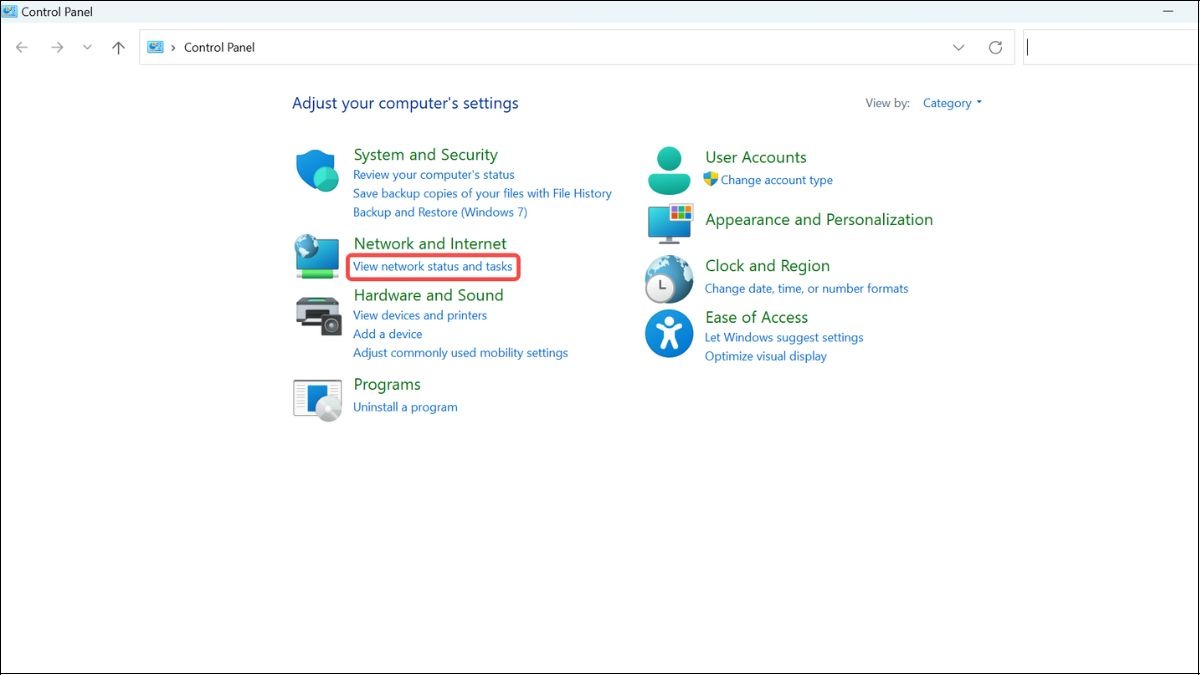Open the Appearance and Personalization monitor icon

click(670, 223)
